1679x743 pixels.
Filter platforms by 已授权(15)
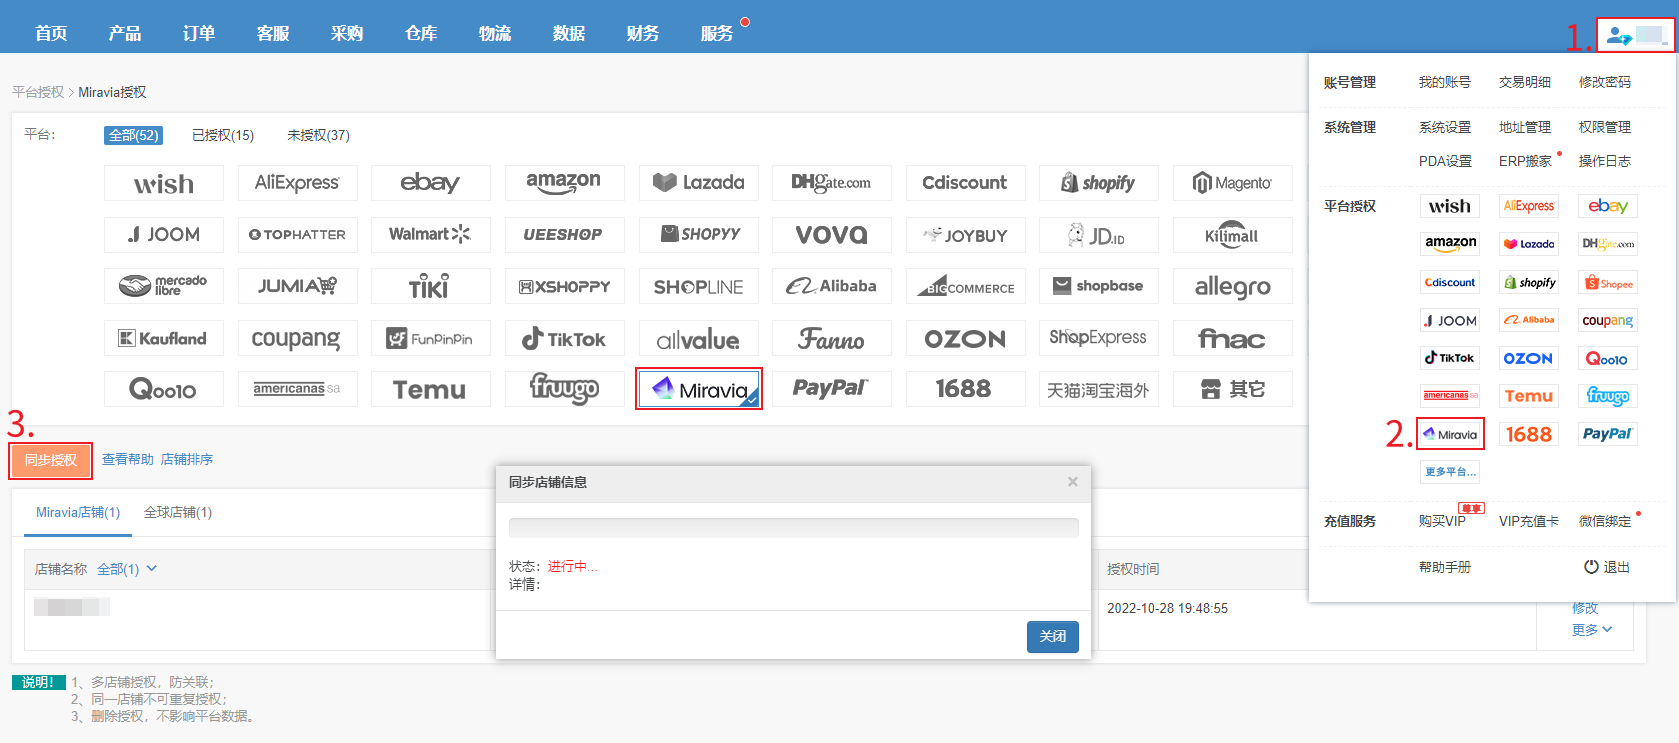(x=223, y=135)
